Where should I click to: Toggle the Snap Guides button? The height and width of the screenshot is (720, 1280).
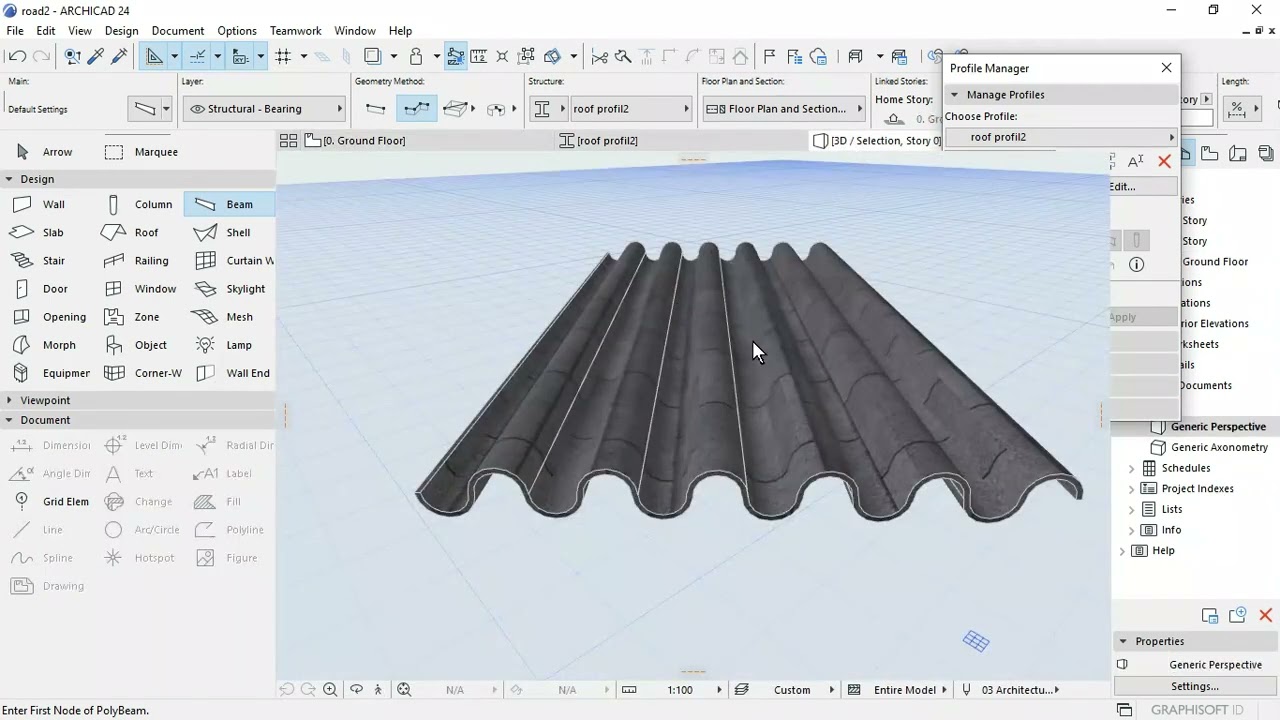[197, 56]
